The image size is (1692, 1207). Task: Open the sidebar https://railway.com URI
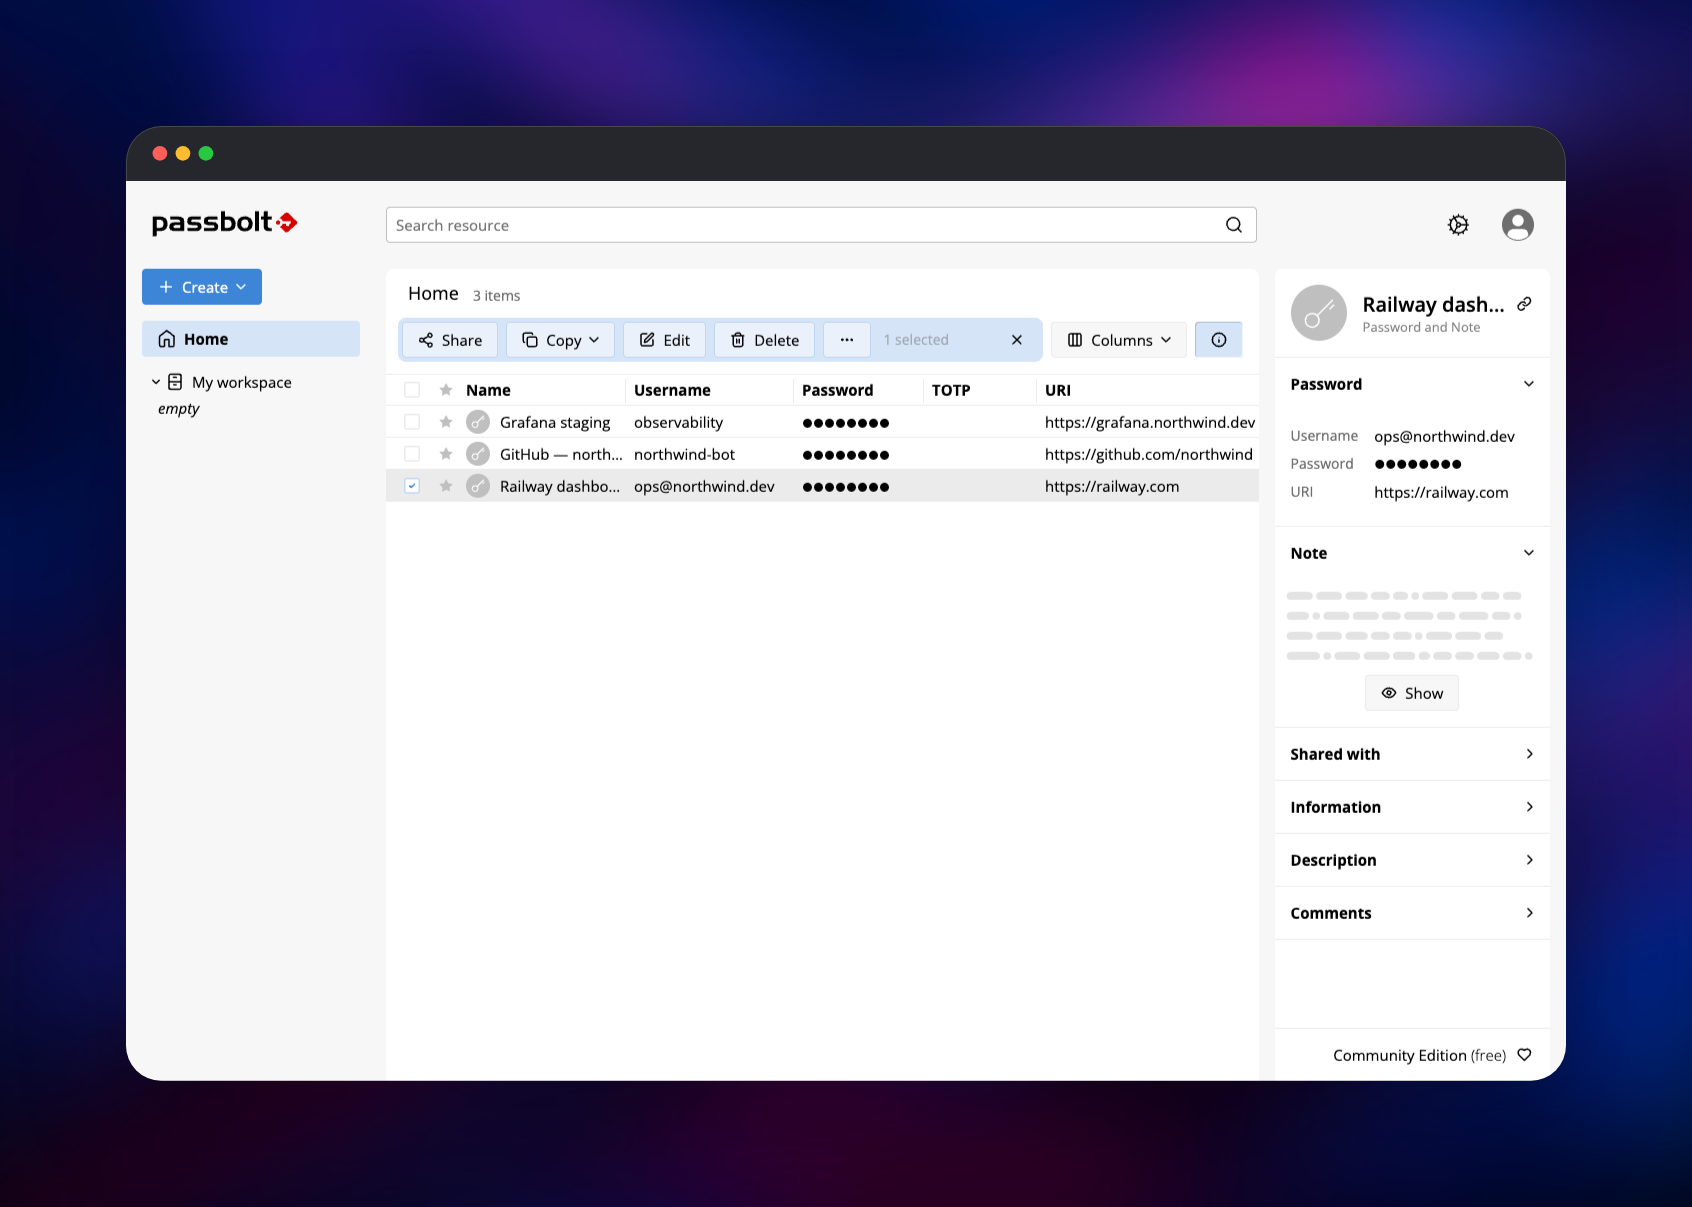[x=1441, y=492]
